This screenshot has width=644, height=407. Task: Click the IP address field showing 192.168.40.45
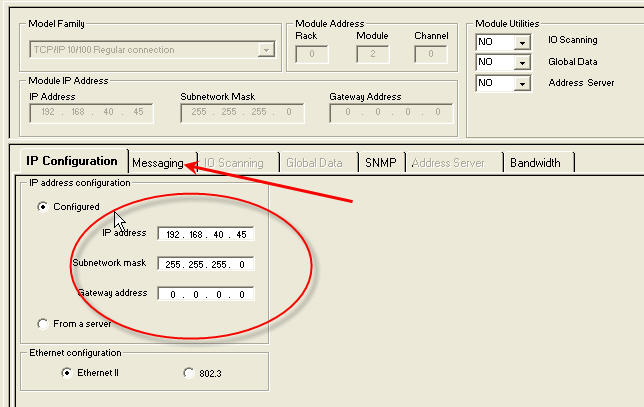(x=206, y=234)
